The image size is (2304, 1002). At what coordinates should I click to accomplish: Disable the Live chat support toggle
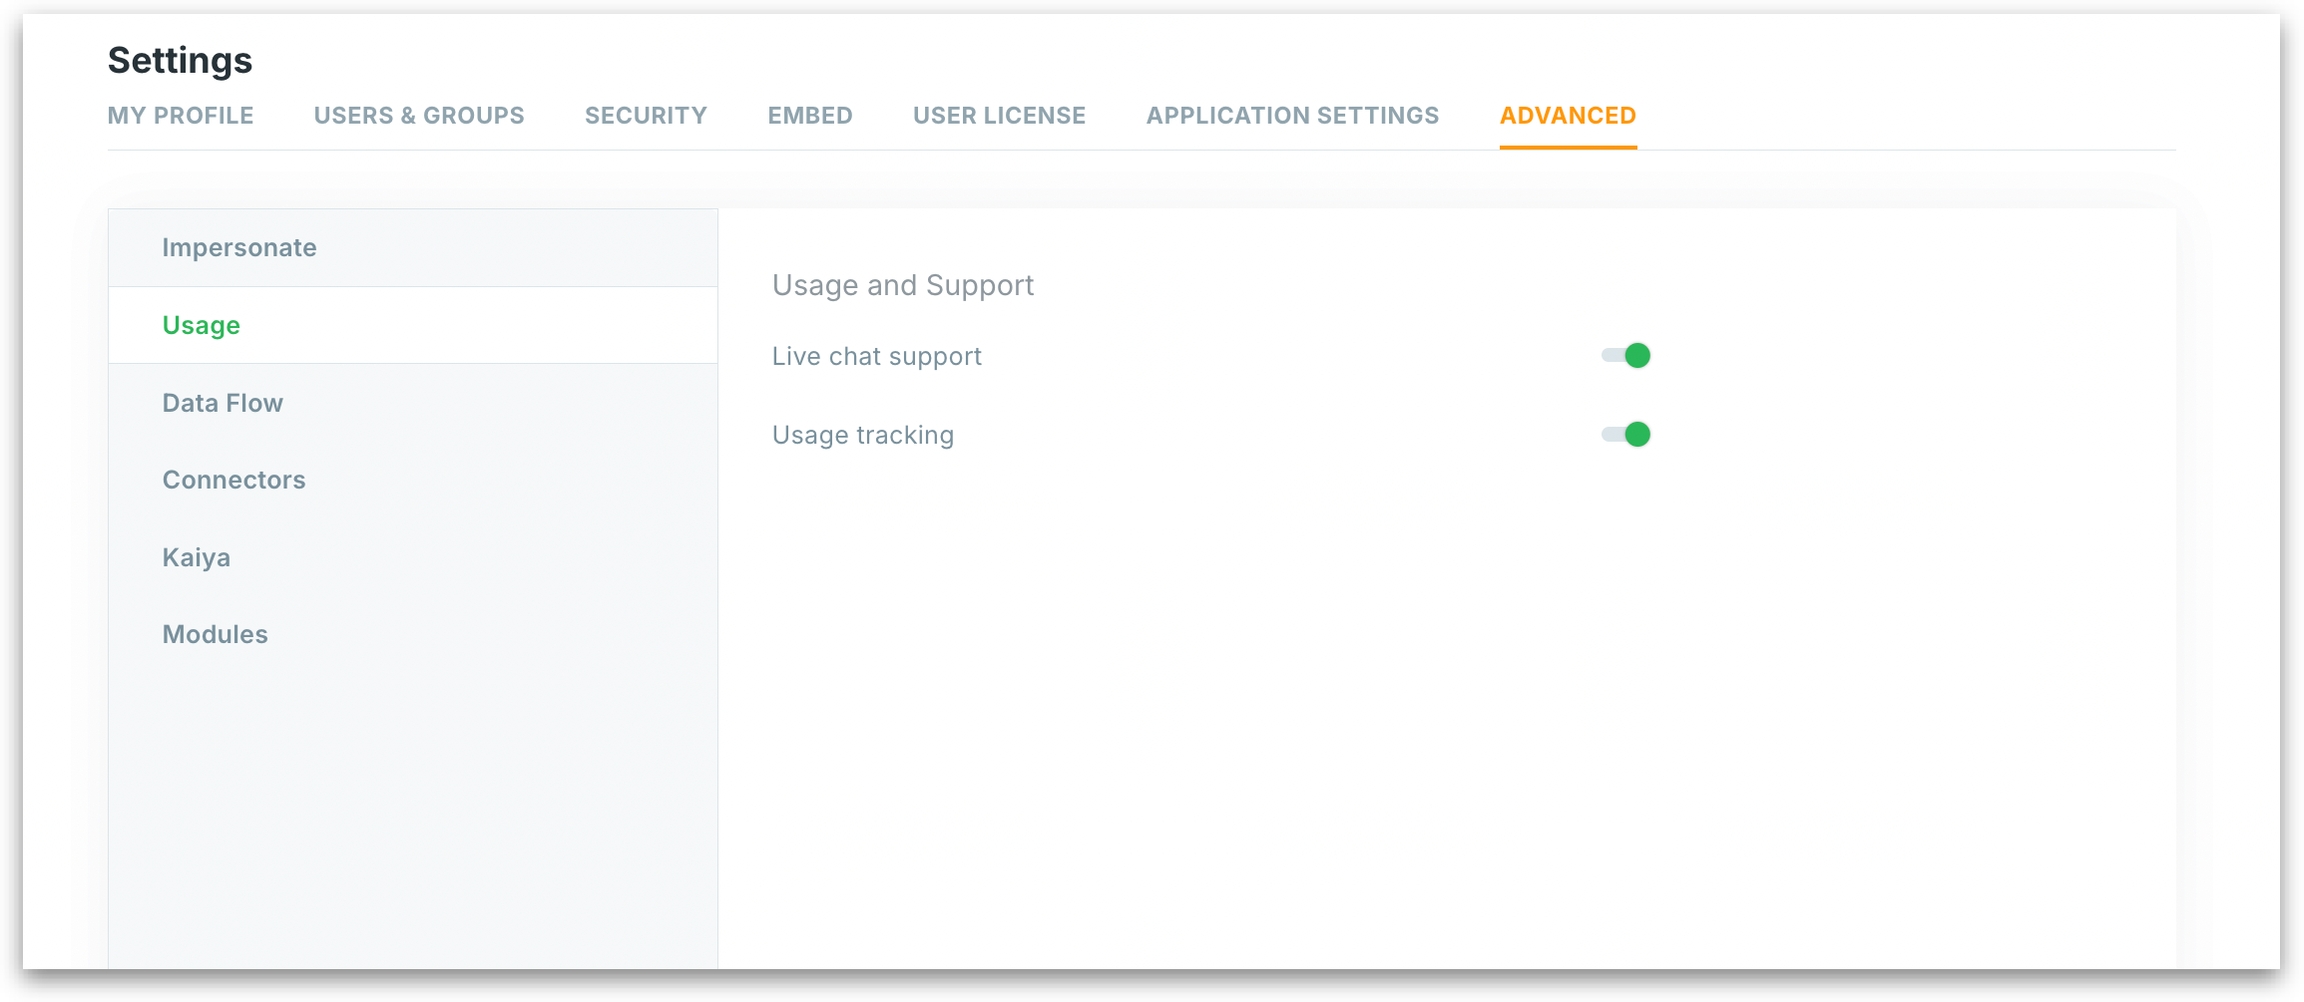pos(1625,356)
